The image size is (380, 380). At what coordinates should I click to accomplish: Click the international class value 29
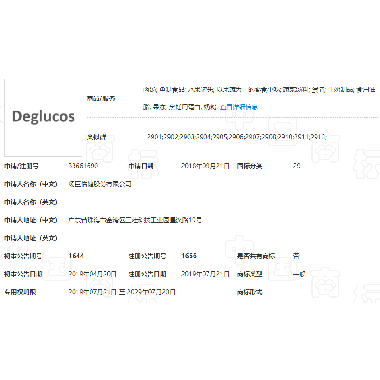coord(296,165)
